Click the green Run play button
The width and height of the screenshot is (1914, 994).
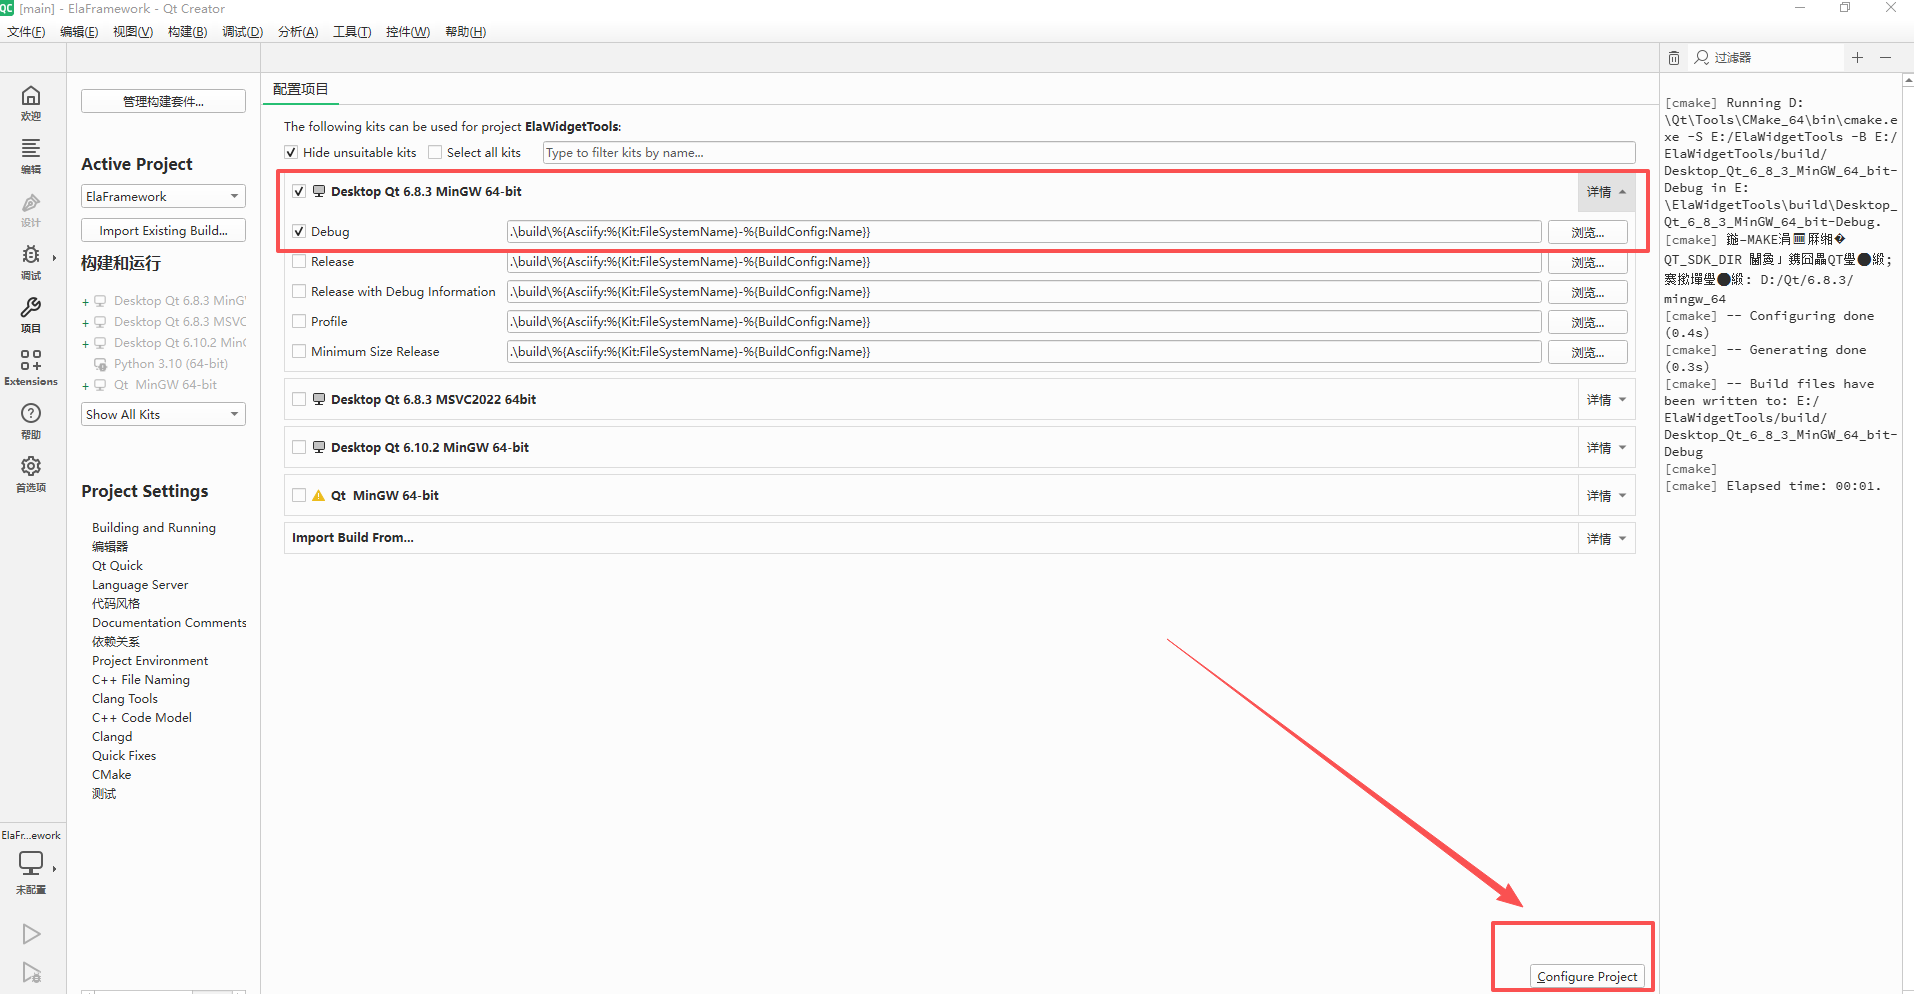[31, 934]
